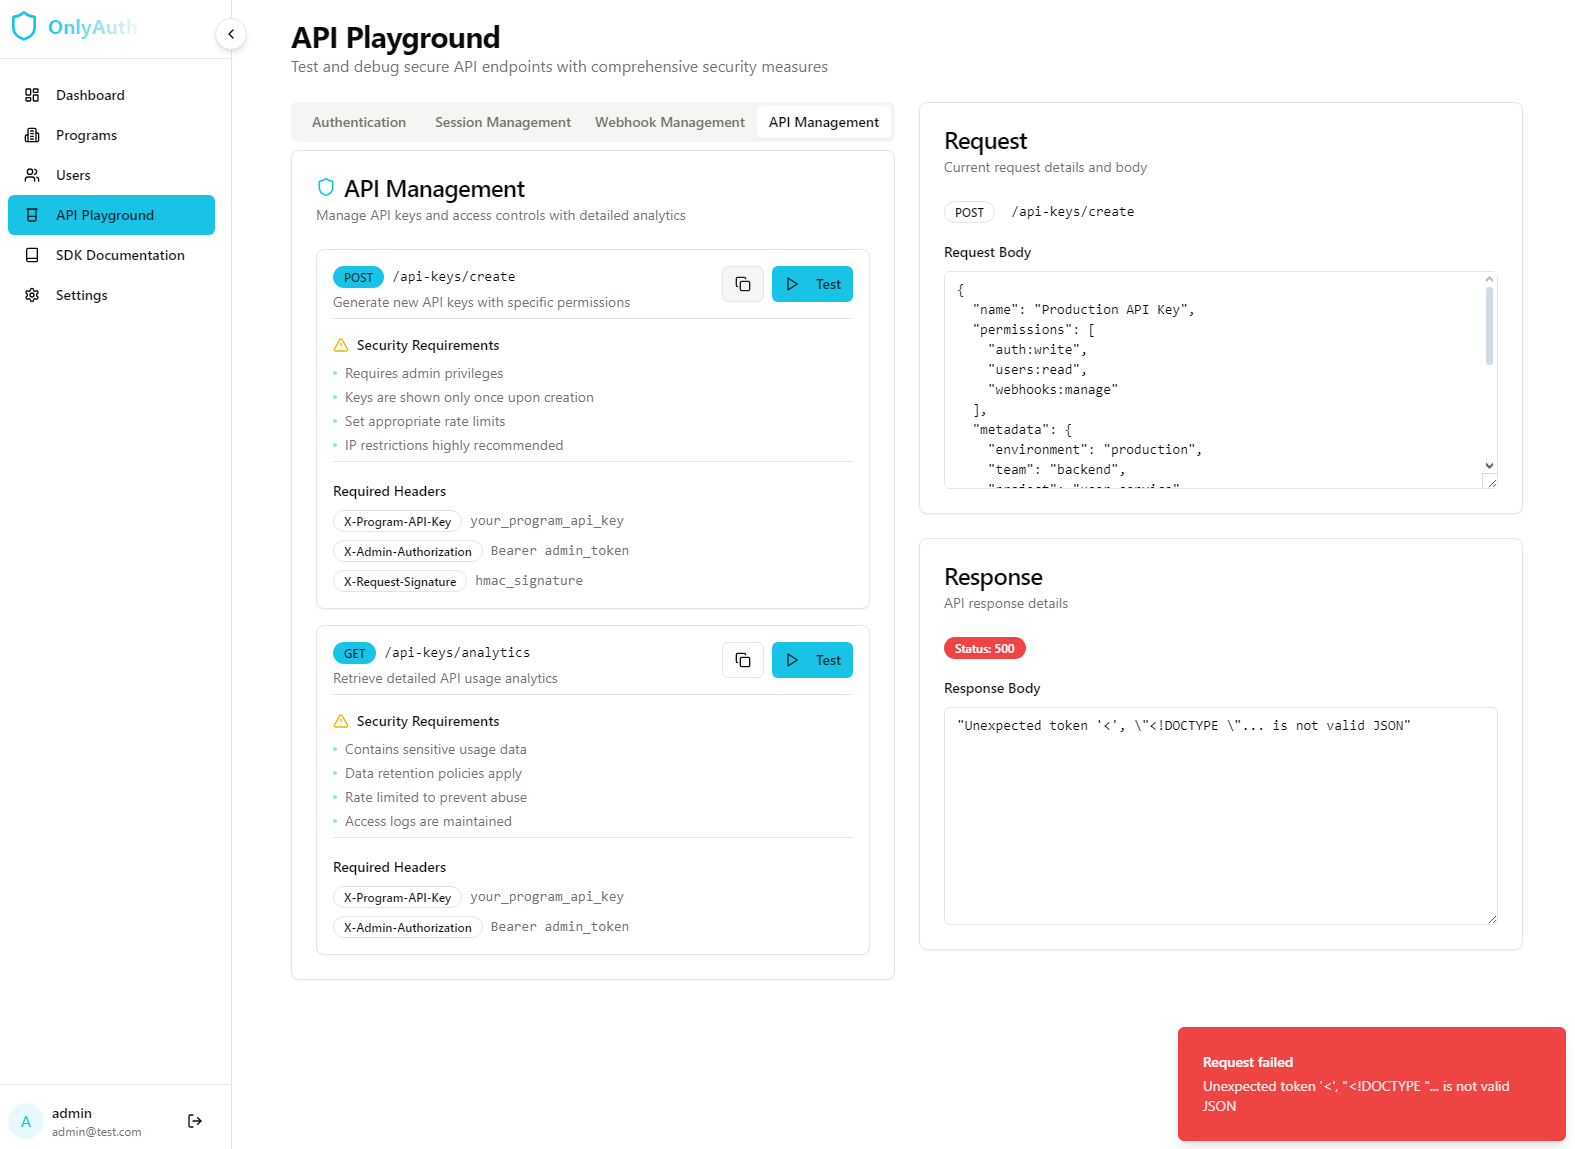Open SDK Documentation

tap(111, 255)
